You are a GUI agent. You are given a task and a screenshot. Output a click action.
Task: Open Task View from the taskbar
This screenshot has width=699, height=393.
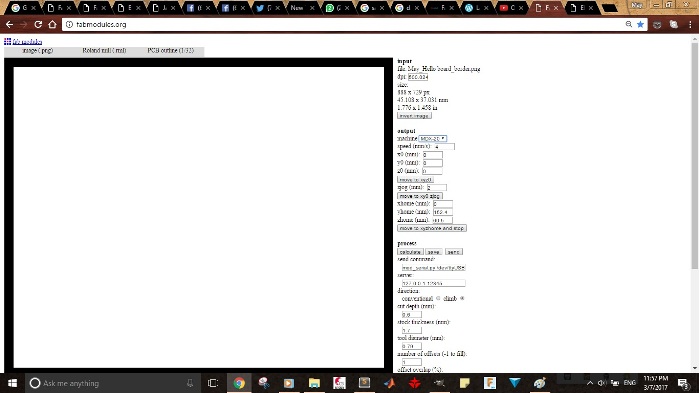point(213,383)
